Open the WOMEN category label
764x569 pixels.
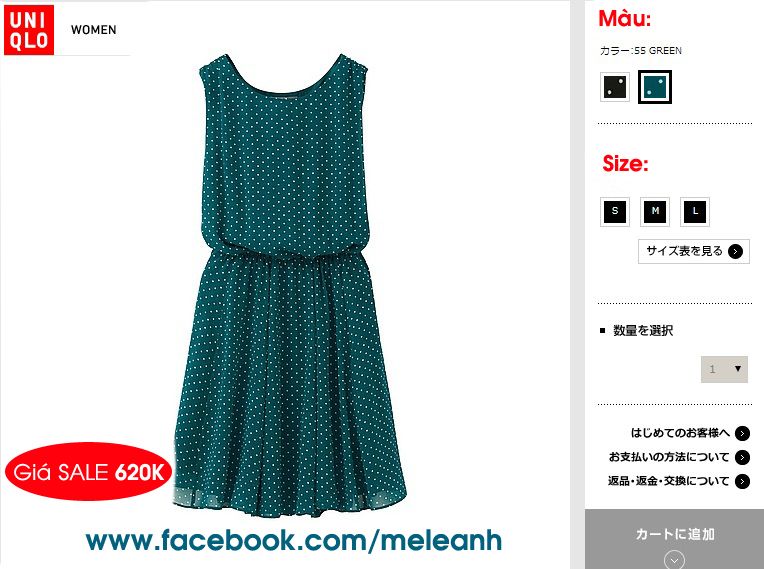tap(94, 30)
